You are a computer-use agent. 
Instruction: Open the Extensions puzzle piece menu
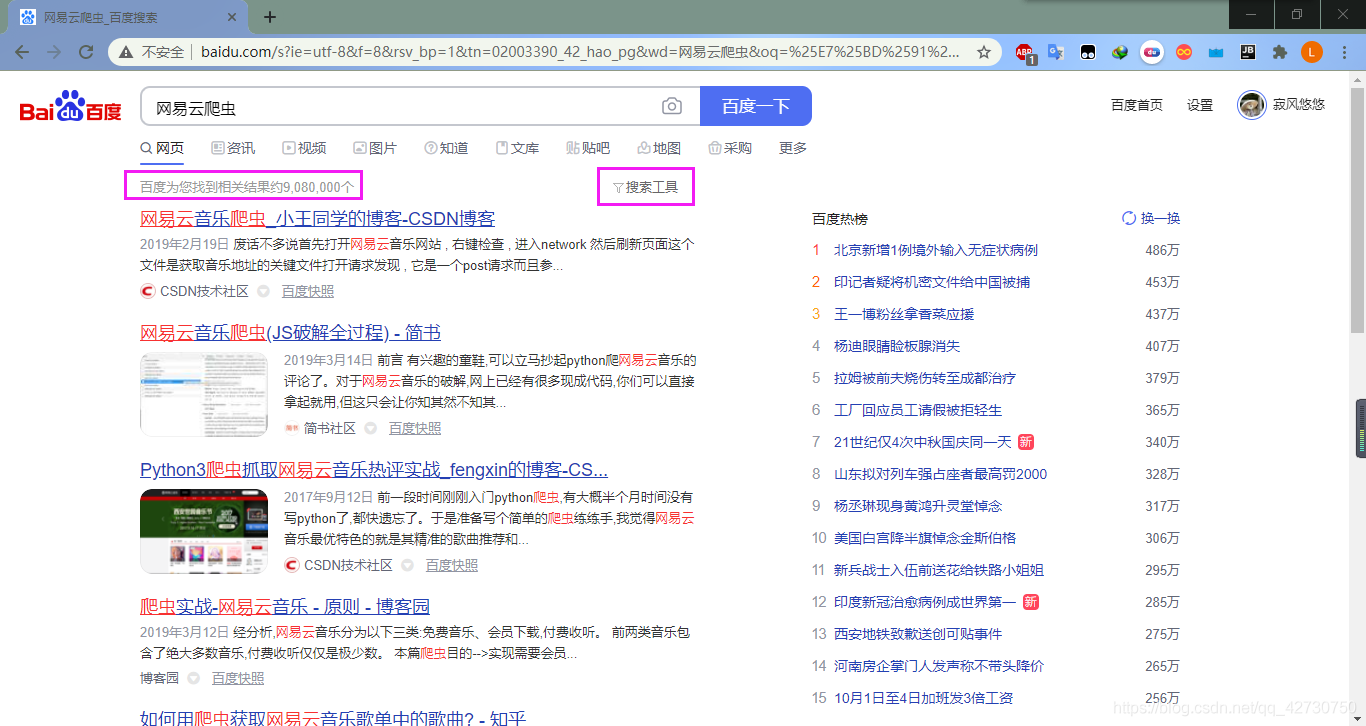(1279, 52)
